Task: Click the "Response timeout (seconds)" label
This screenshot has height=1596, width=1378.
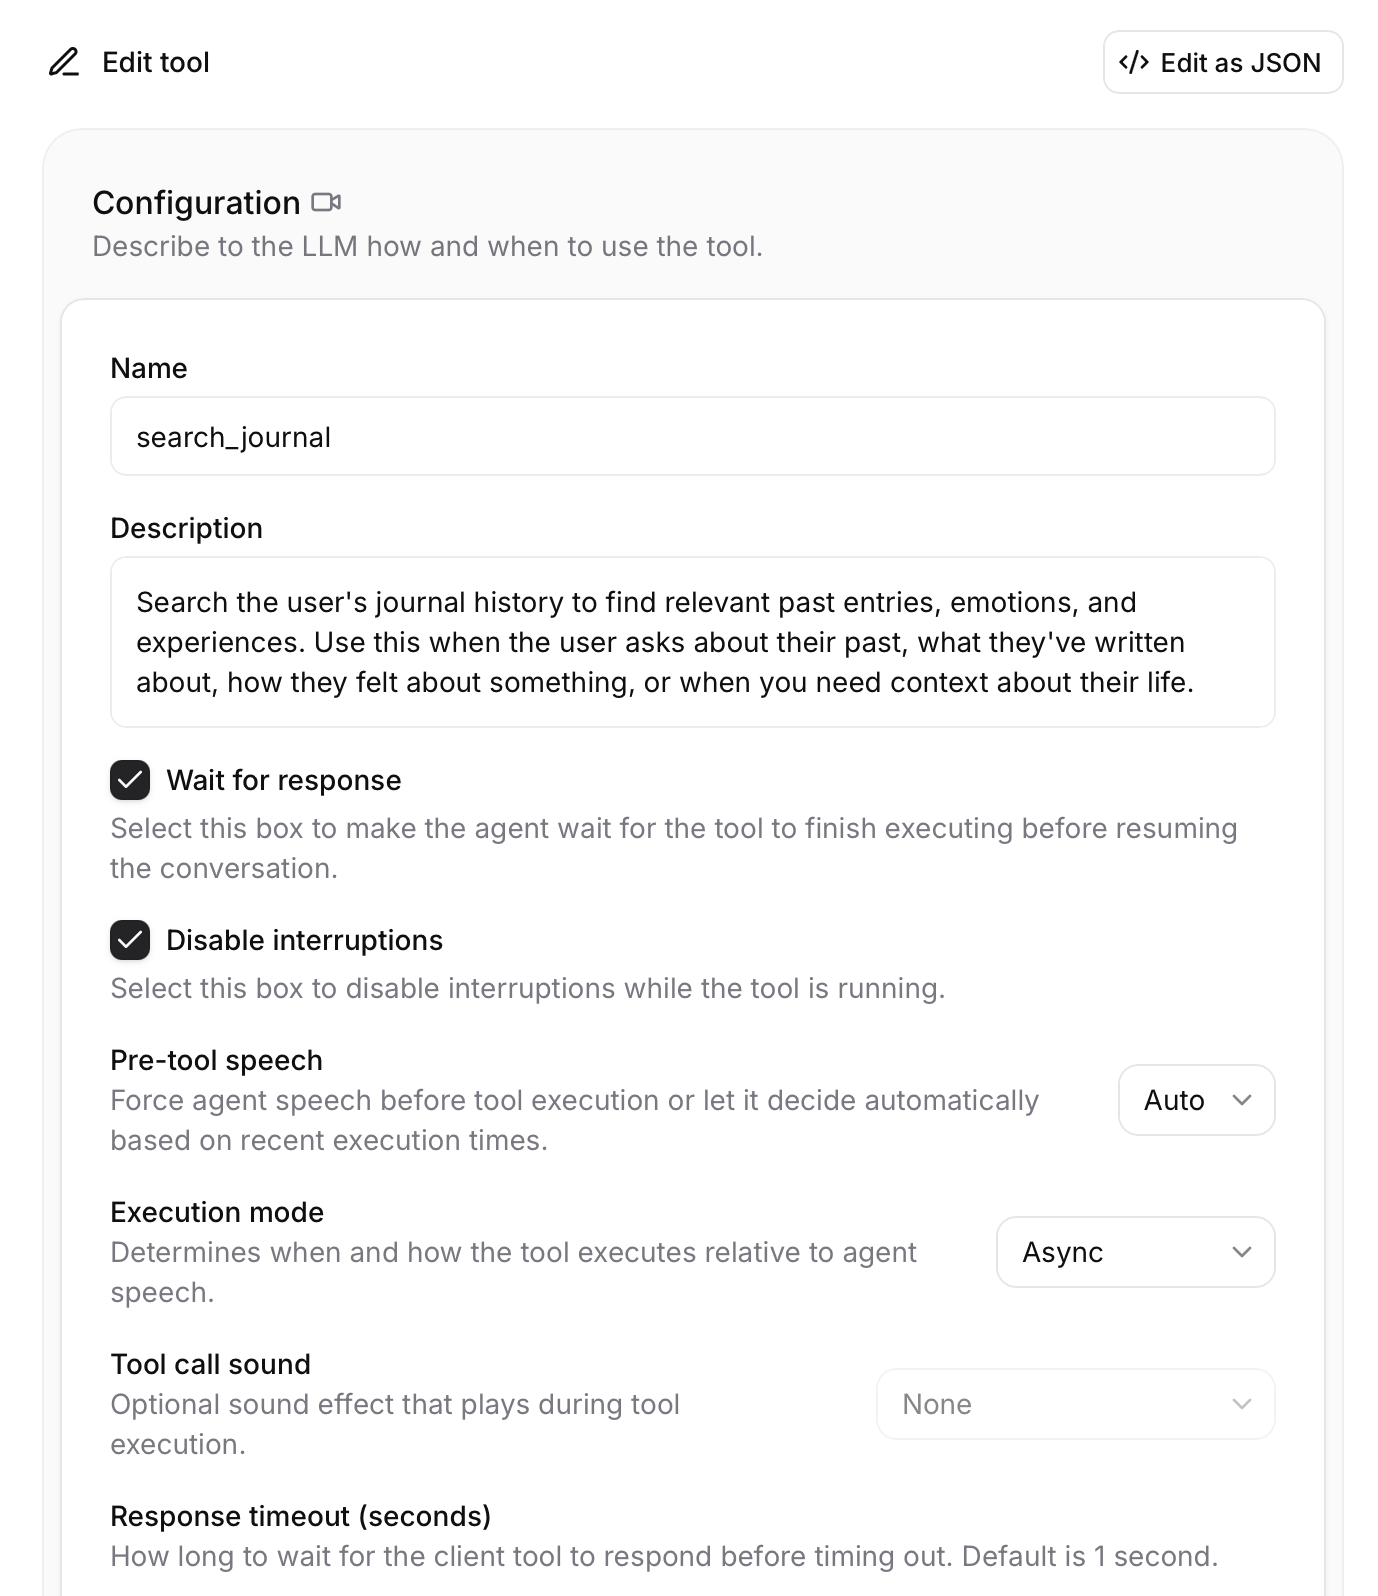Action: pyautogui.click(x=300, y=1516)
